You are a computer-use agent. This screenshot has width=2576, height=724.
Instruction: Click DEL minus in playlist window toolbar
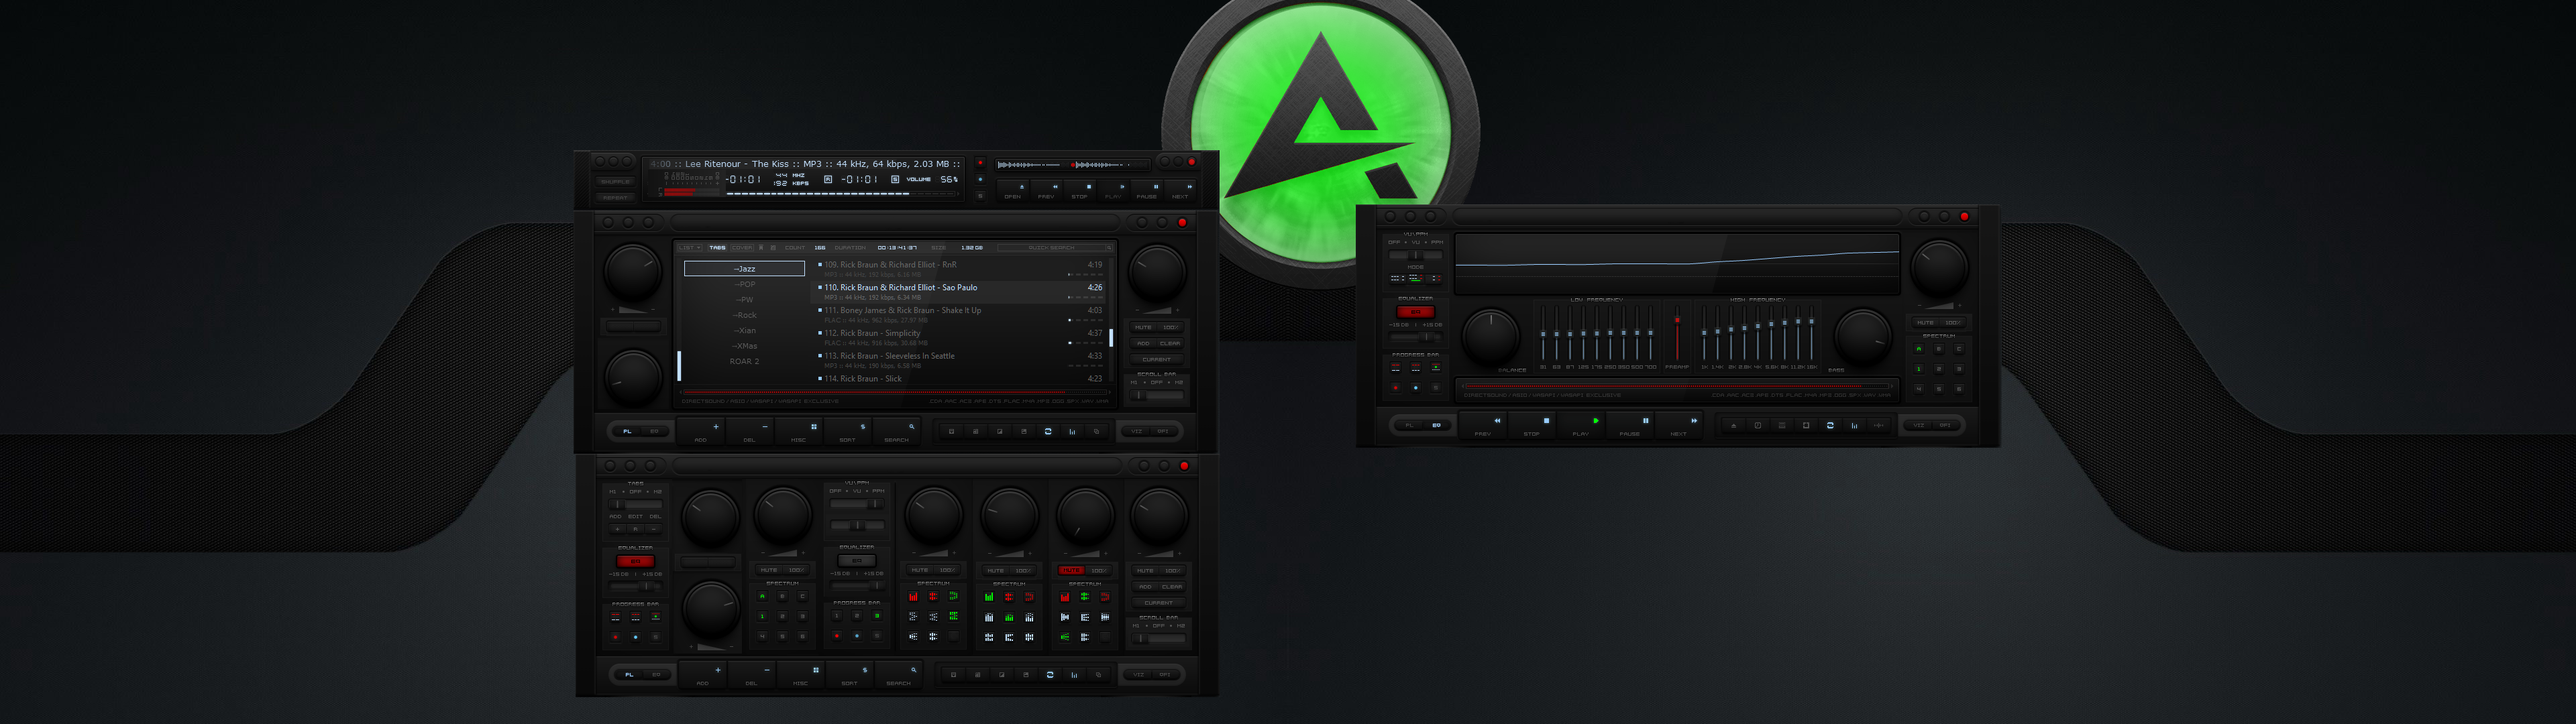coord(750,431)
